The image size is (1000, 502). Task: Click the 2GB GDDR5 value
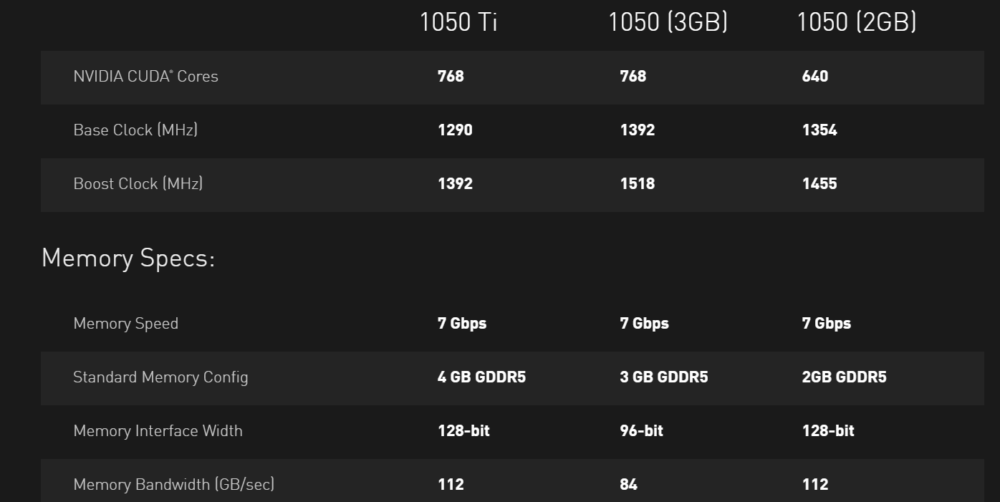coord(844,377)
